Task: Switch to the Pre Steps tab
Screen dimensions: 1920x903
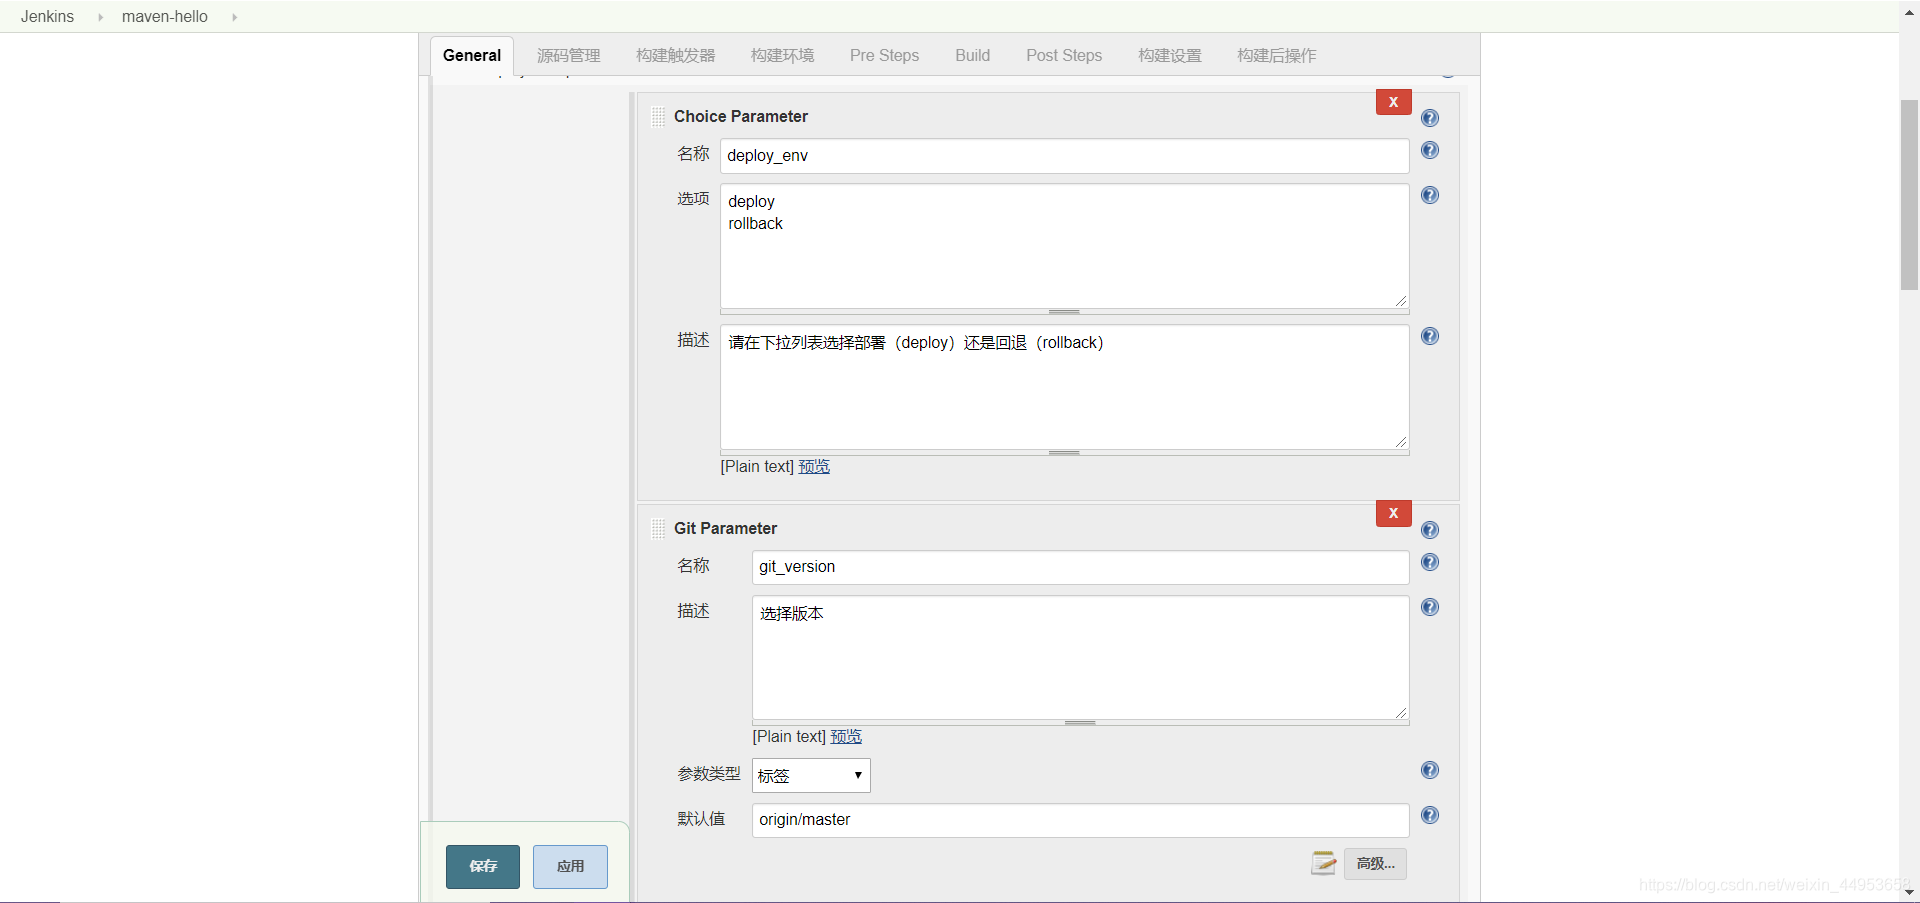Action: point(884,56)
